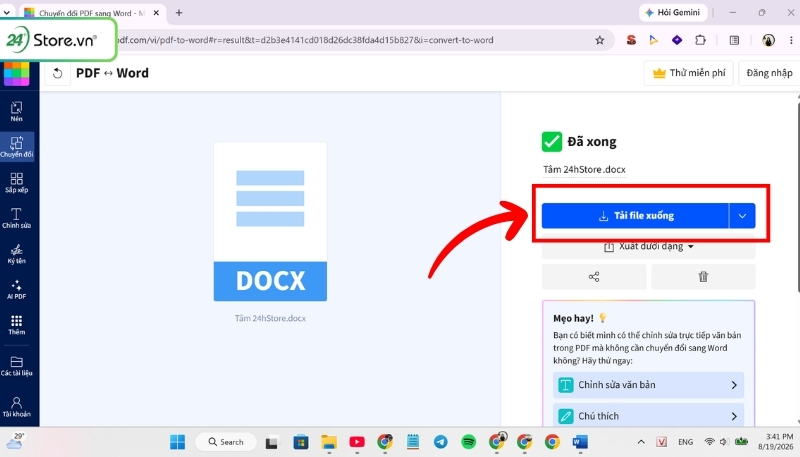Click the taskbar Search box
The width and height of the screenshot is (800, 457).
(x=226, y=442)
